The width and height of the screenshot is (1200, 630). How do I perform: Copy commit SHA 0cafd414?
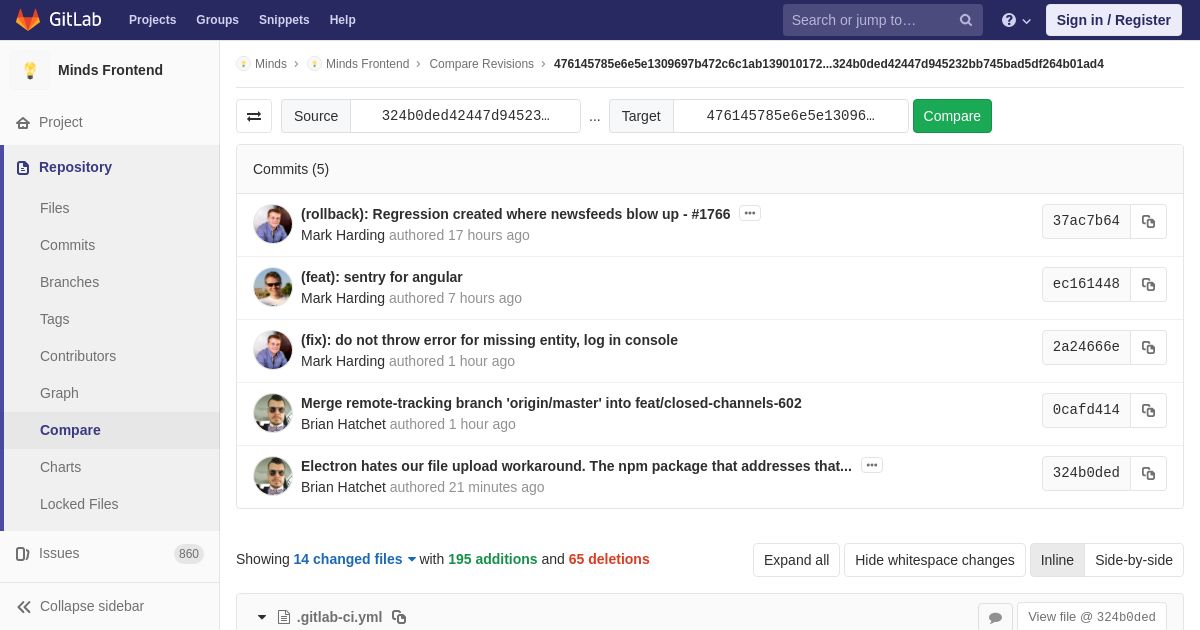1148,410
